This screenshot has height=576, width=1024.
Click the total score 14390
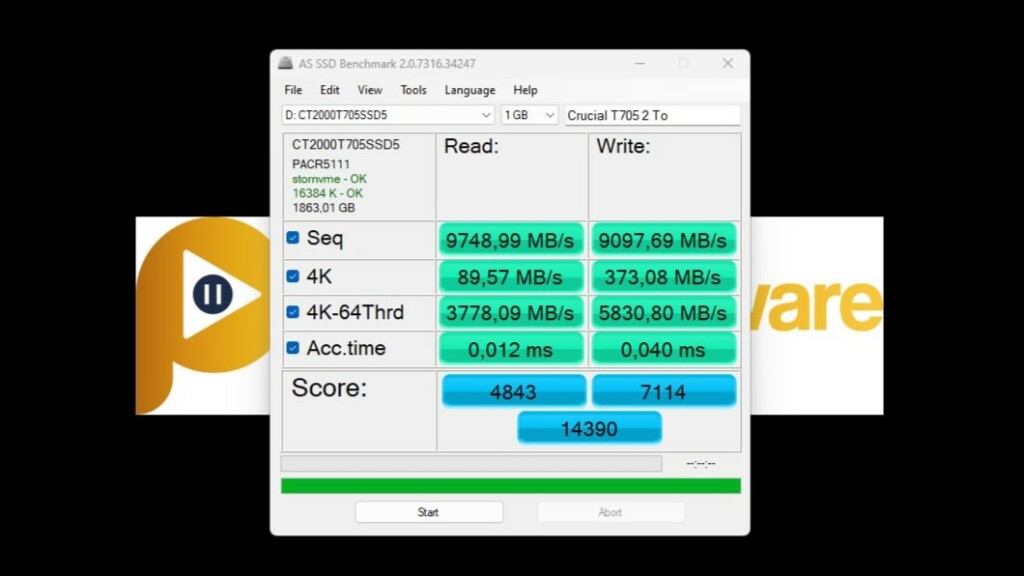coord(589,428)
